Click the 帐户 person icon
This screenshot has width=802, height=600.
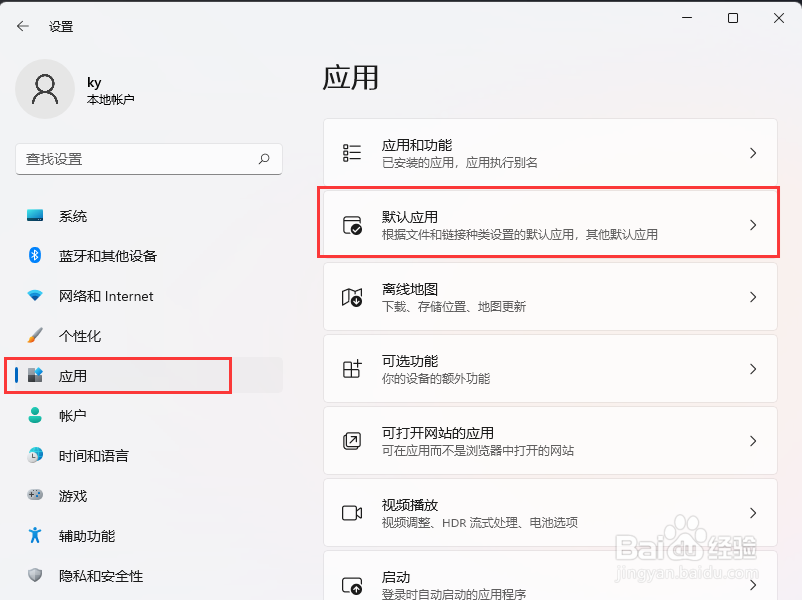[x=35, y=415]
